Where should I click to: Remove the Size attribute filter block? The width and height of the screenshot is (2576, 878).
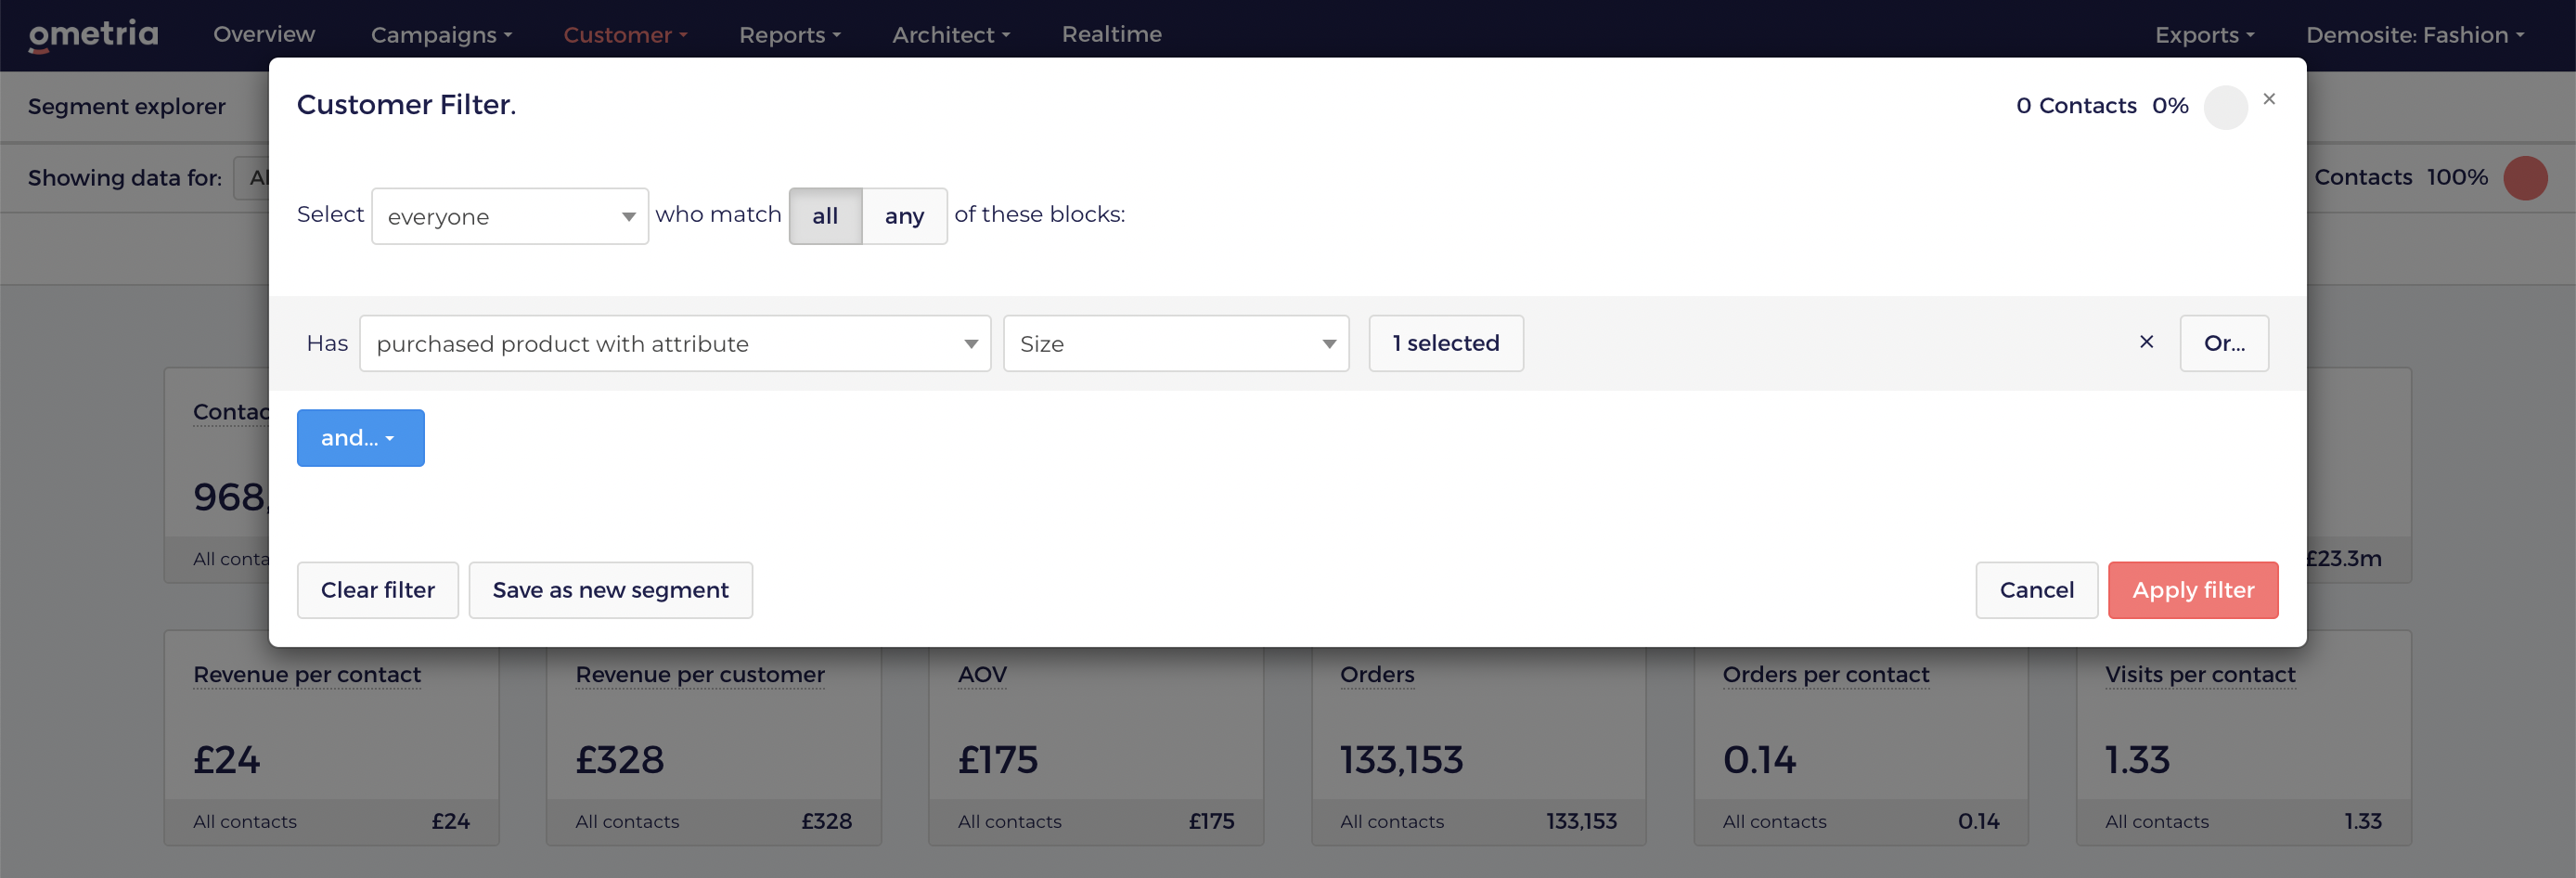(2146, 342)
